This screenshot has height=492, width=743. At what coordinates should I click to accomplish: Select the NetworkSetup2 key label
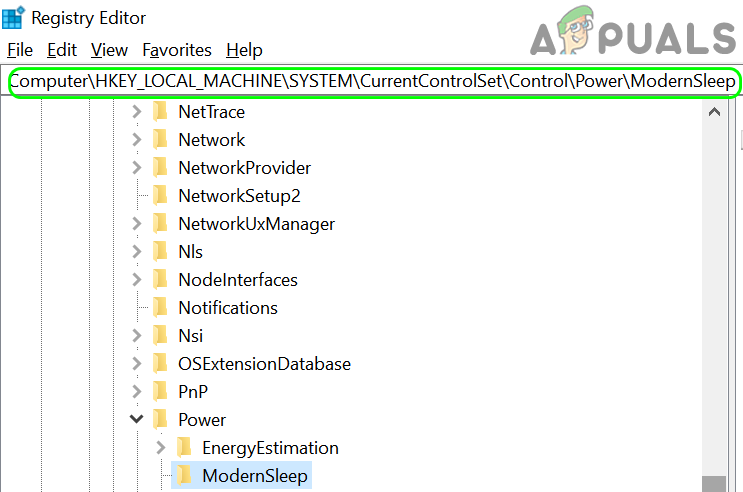[x=239, y=196]
